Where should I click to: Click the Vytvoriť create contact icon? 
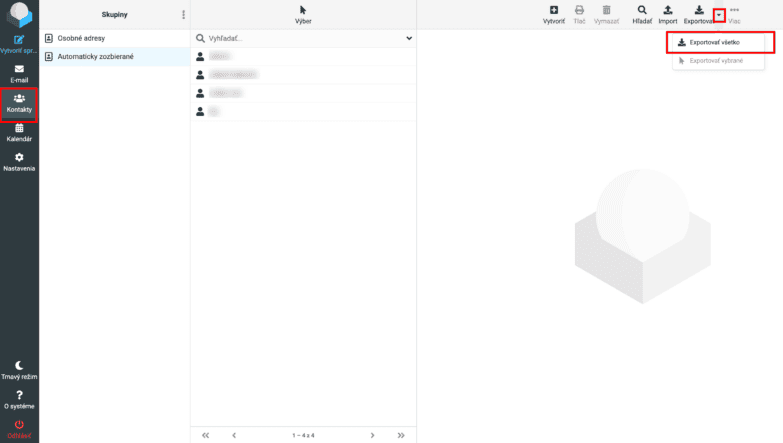(553, 13)
